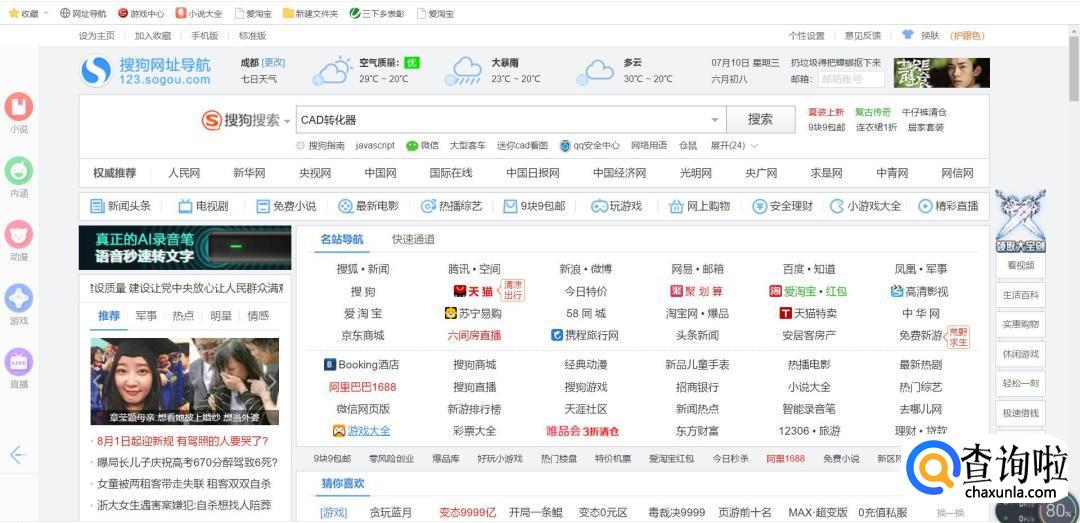Open the 阿里巴巴1688 link
The width and height of the screenshot is (1080, 523).
(362, 387)
